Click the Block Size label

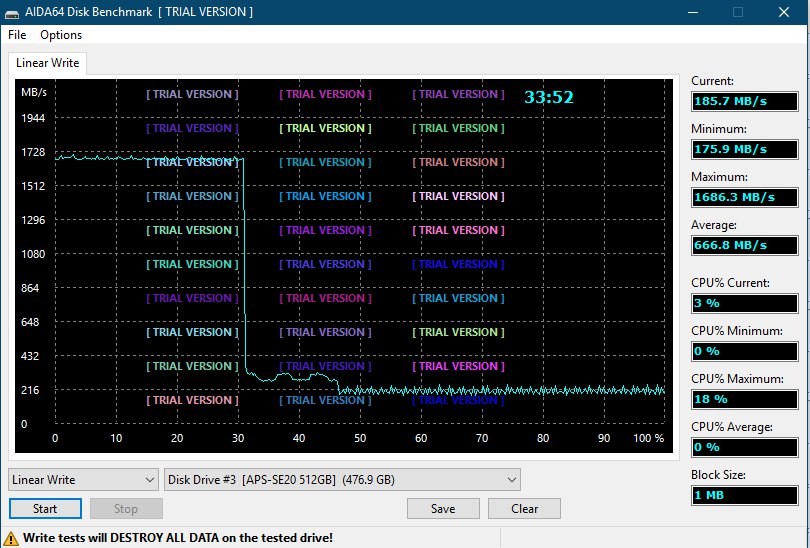pyautogui.click(x=718, y=475)
